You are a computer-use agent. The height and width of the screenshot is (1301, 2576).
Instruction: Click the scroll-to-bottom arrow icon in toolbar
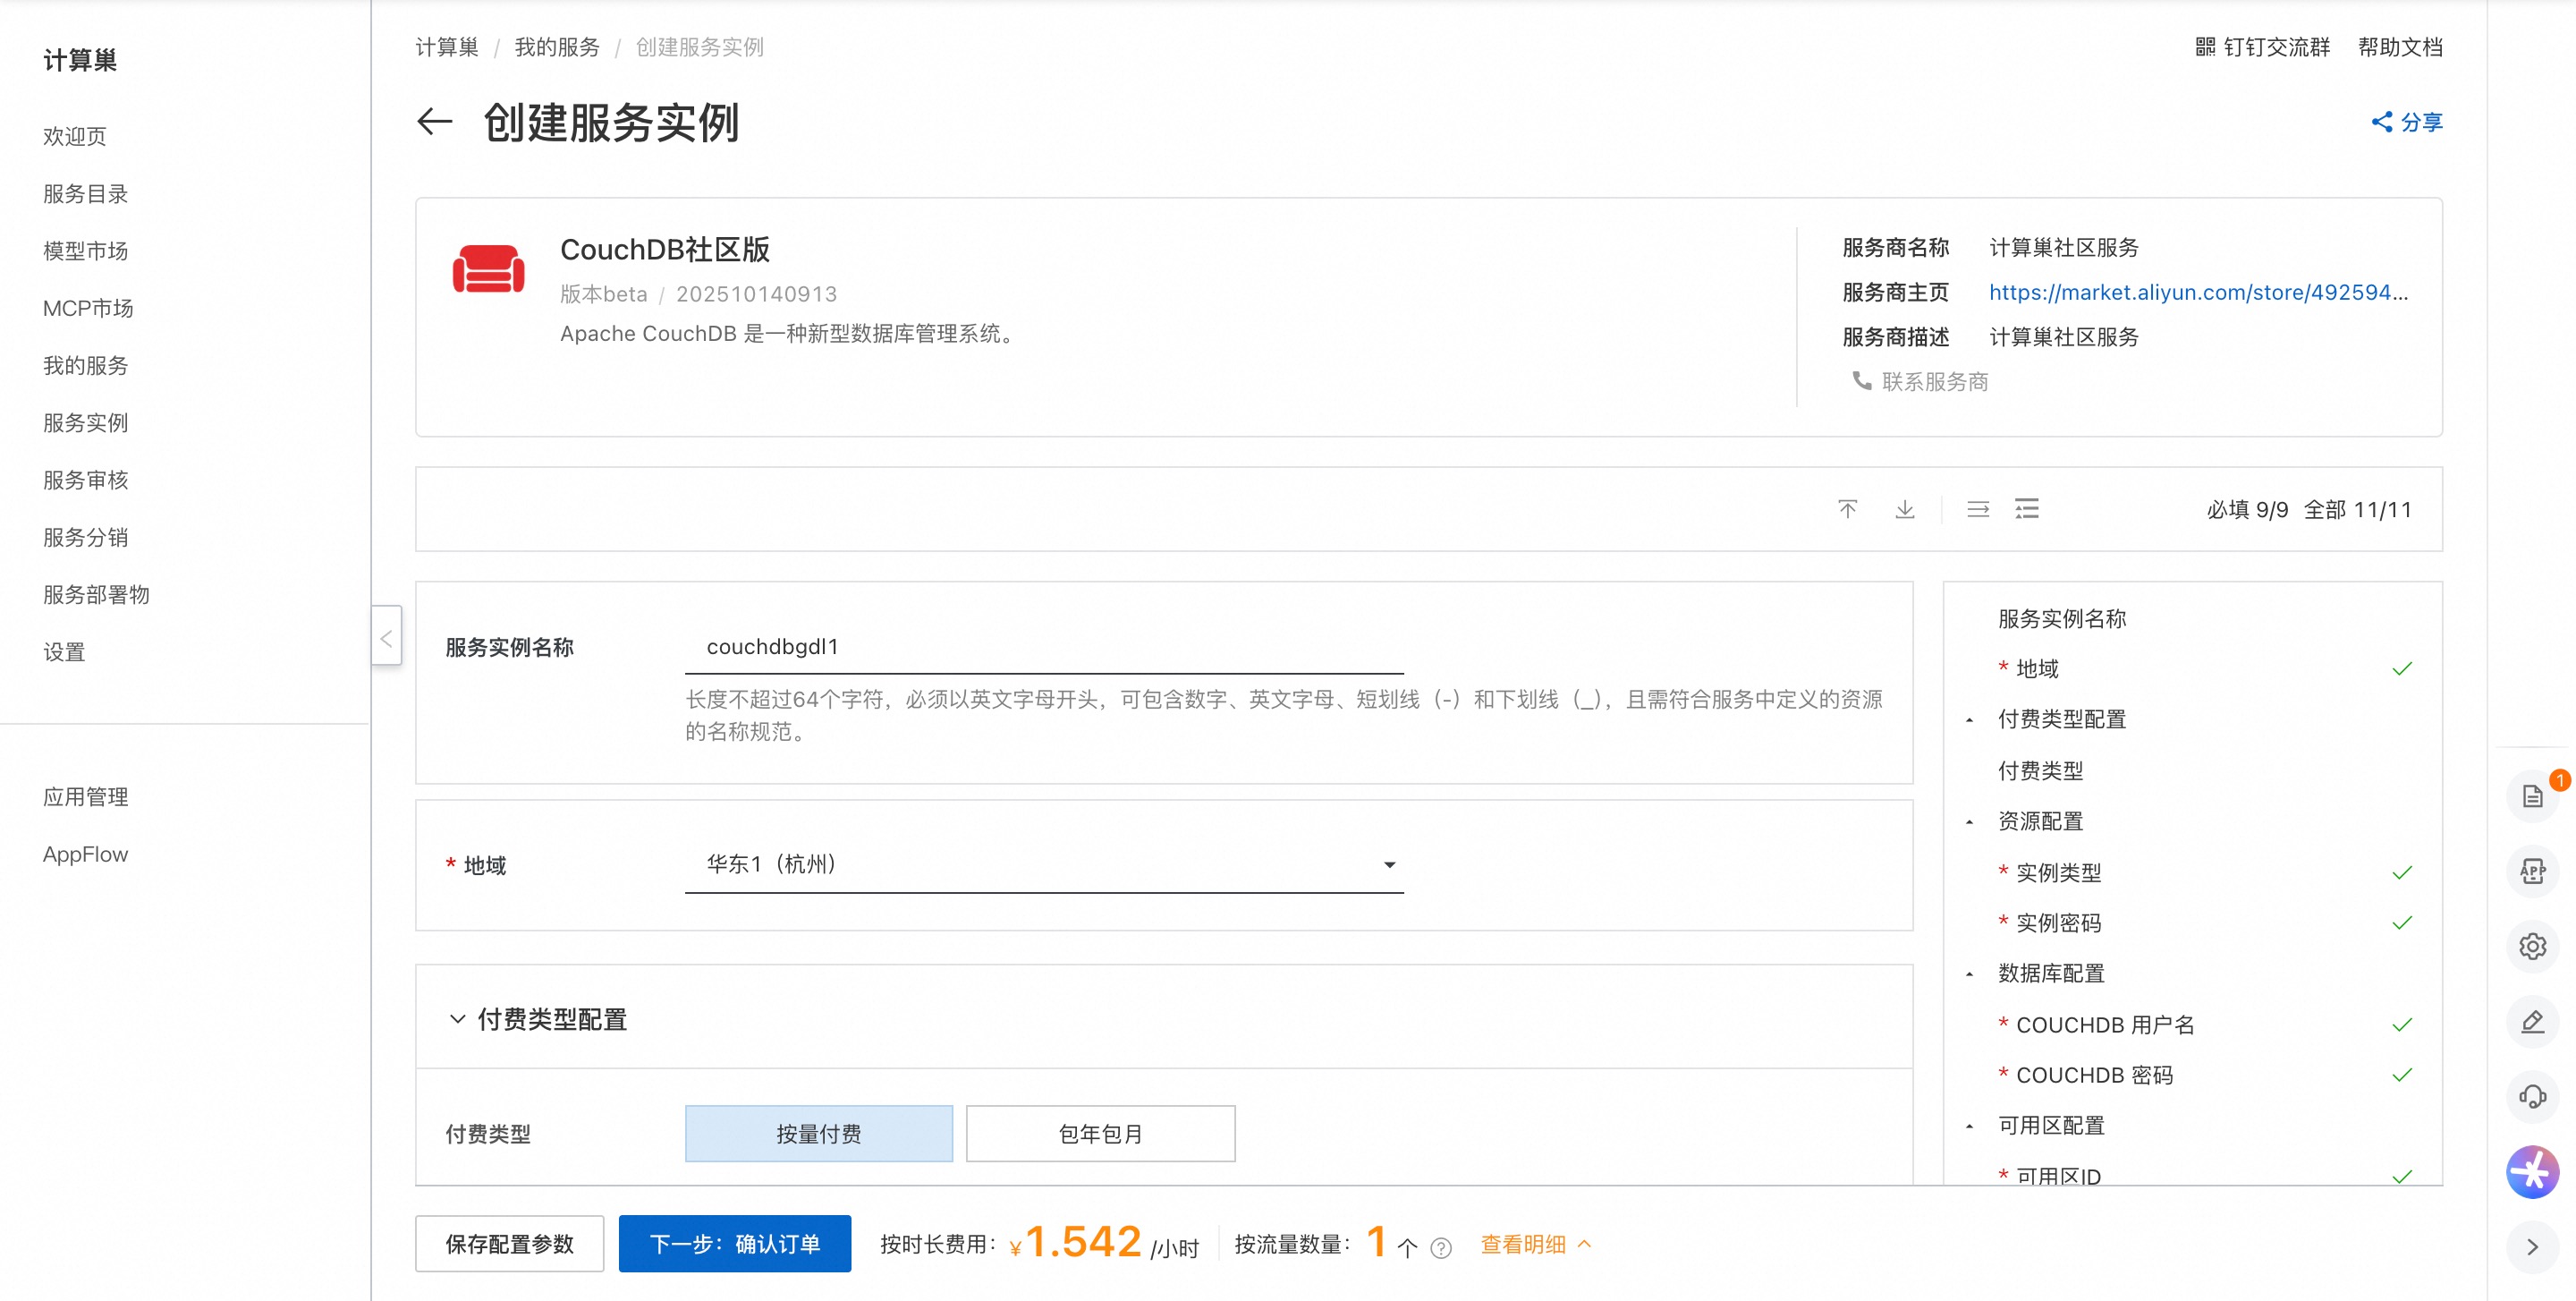[1904, 509]
